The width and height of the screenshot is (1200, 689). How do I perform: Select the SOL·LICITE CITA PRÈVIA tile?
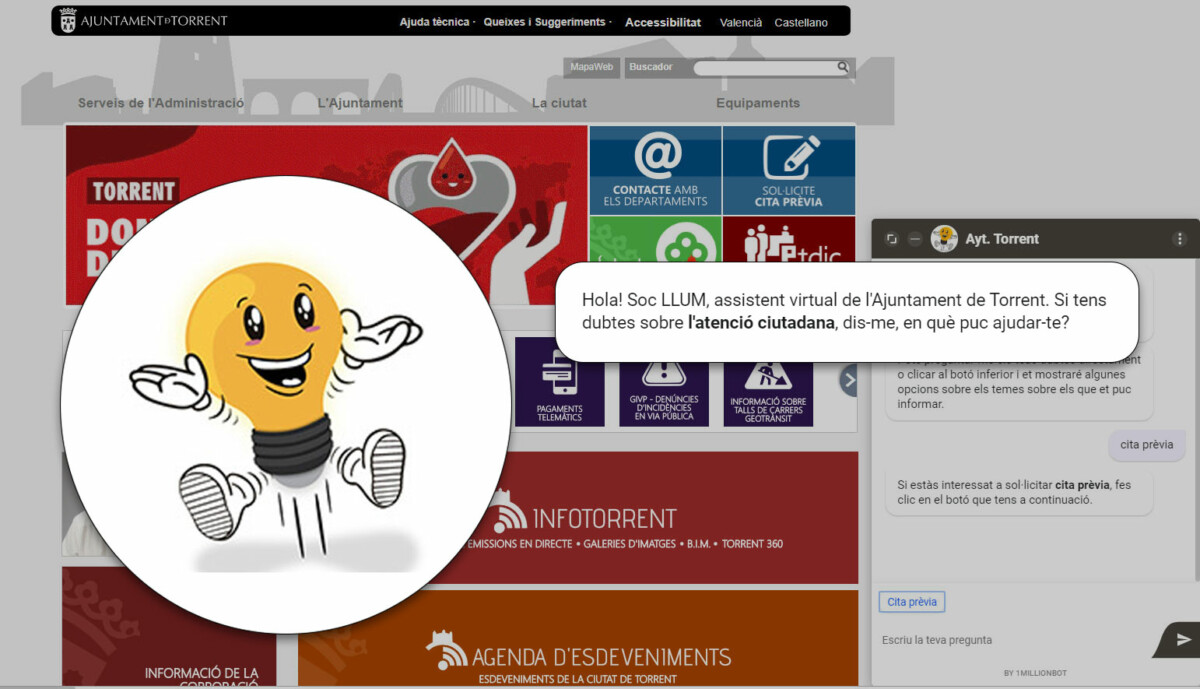(x=788, y=170)
